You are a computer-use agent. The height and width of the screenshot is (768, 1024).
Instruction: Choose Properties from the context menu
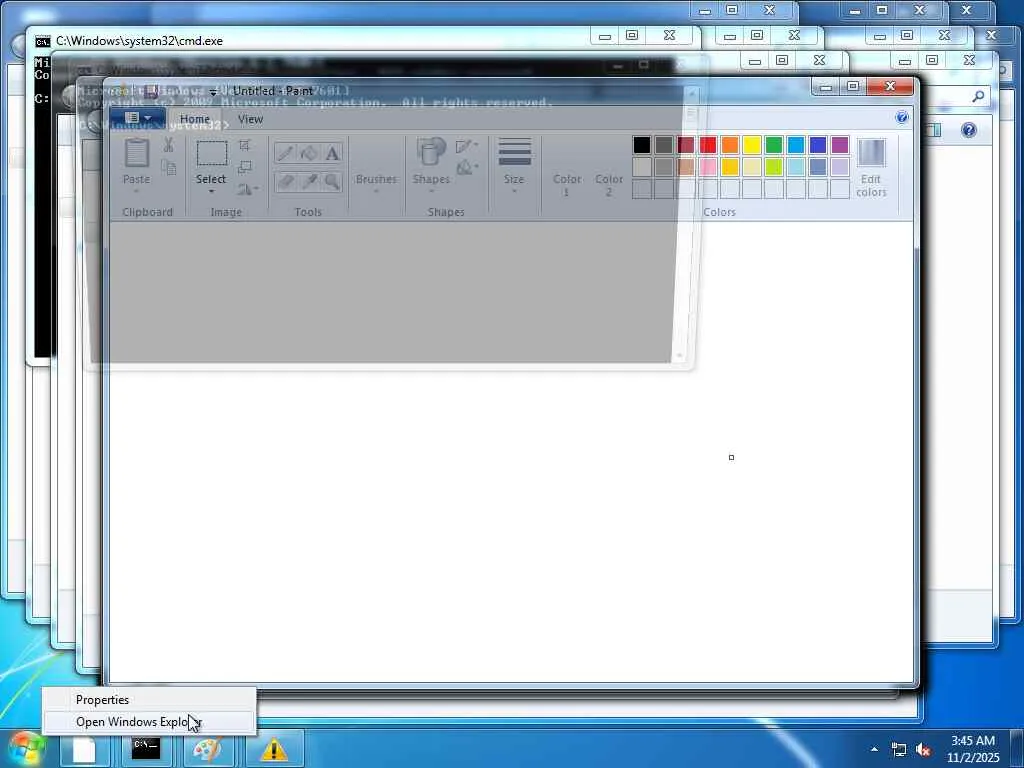click(149, 699)
